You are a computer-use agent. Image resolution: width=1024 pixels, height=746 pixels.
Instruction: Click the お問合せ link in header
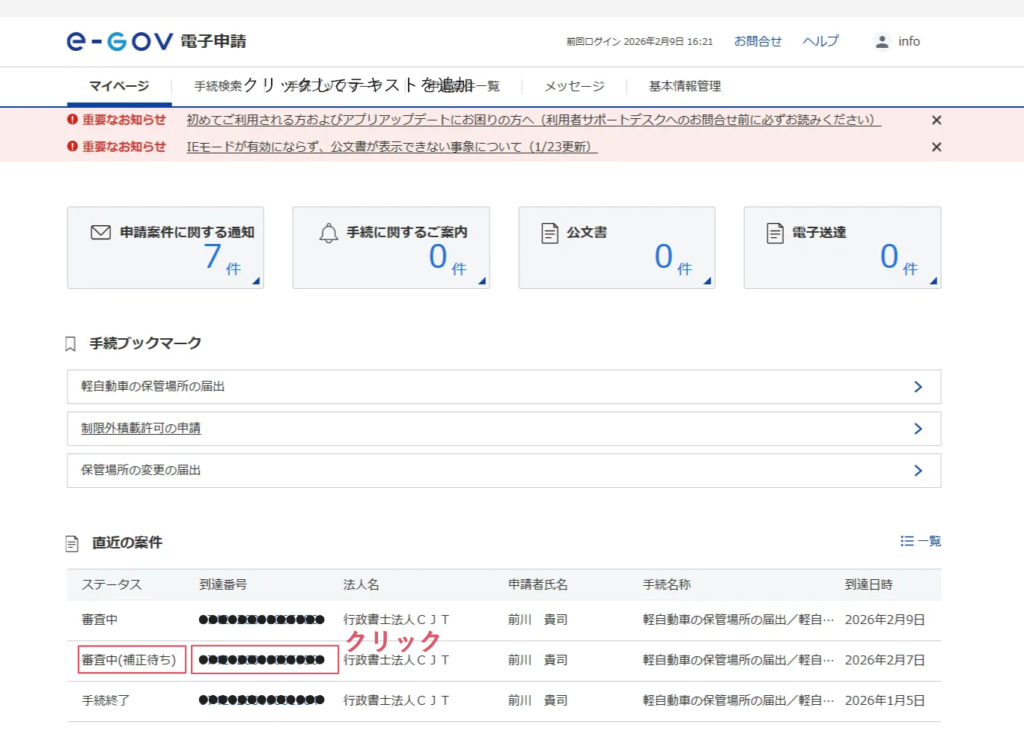pyautogui.click(x=757, y=42)
